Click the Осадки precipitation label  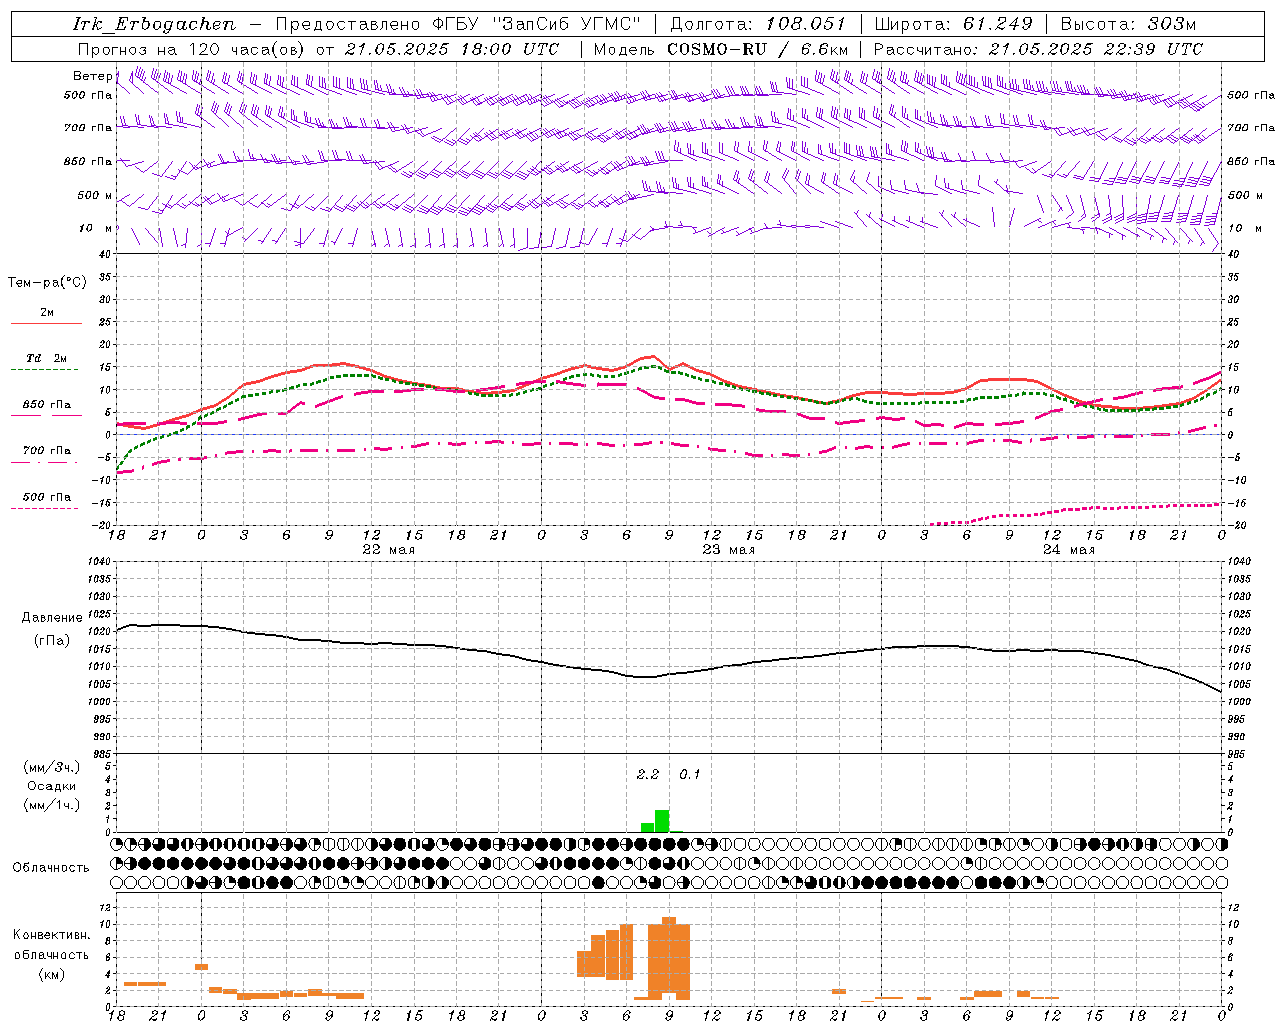[51, 787]
